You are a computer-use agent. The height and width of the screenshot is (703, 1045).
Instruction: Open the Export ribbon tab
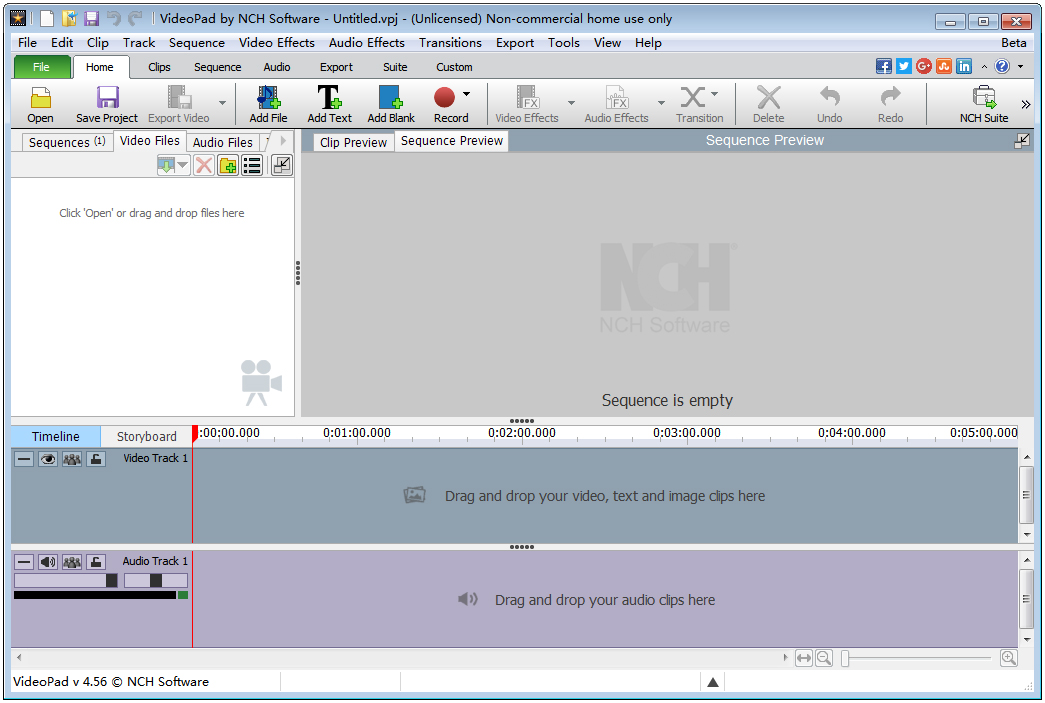click(336, 67)
